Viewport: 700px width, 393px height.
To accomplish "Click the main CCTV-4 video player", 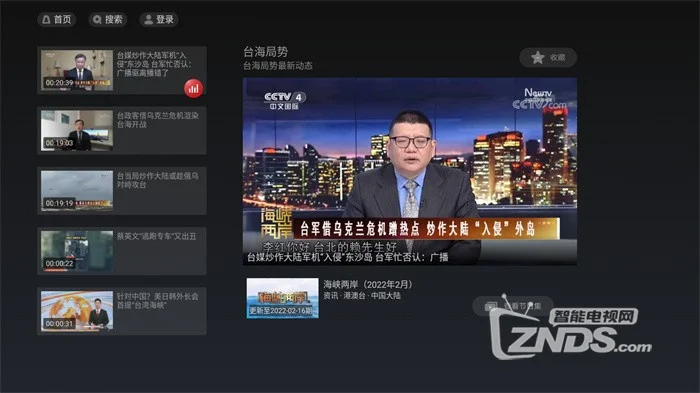I will tap(410, 171).
